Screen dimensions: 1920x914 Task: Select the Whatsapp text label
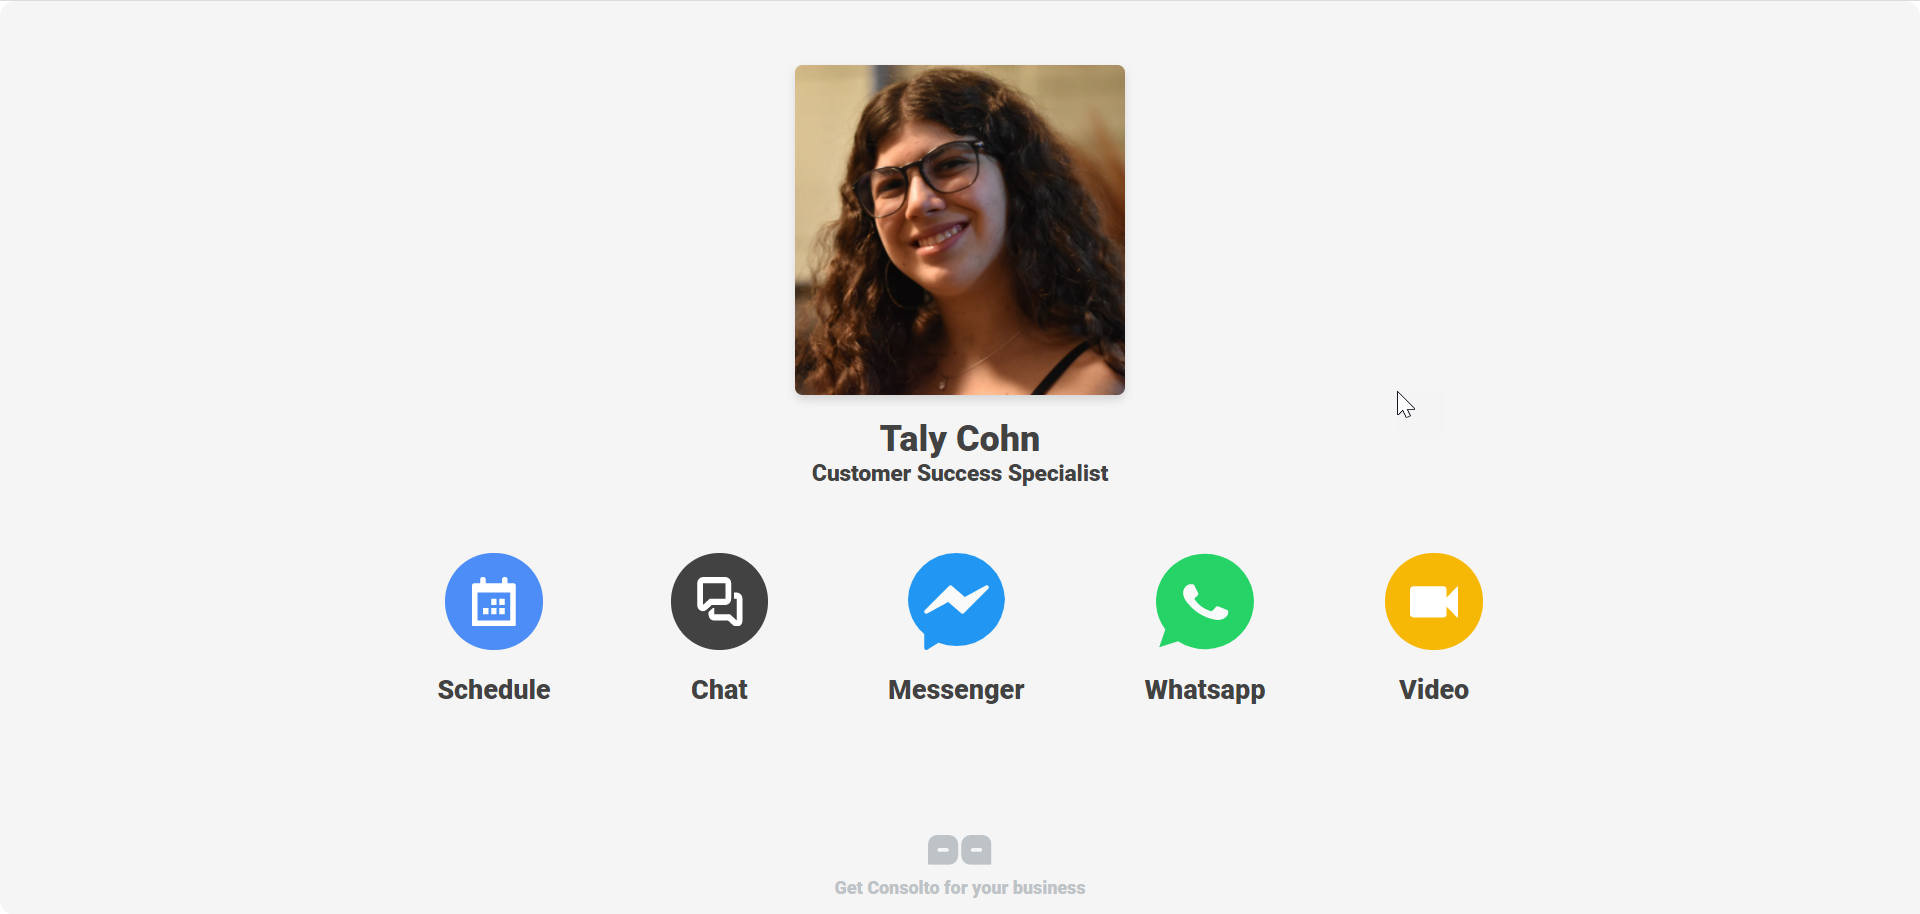pos(1205,690)
